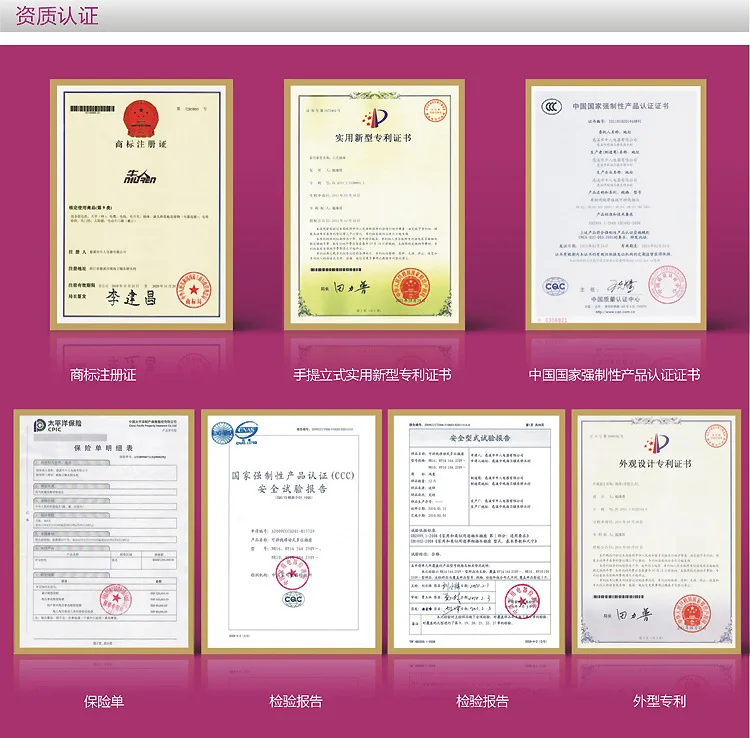Click the 太平洋保险 CPIC logo on the insurance sheet
750x738 pixels.
(x=57, y=425)
